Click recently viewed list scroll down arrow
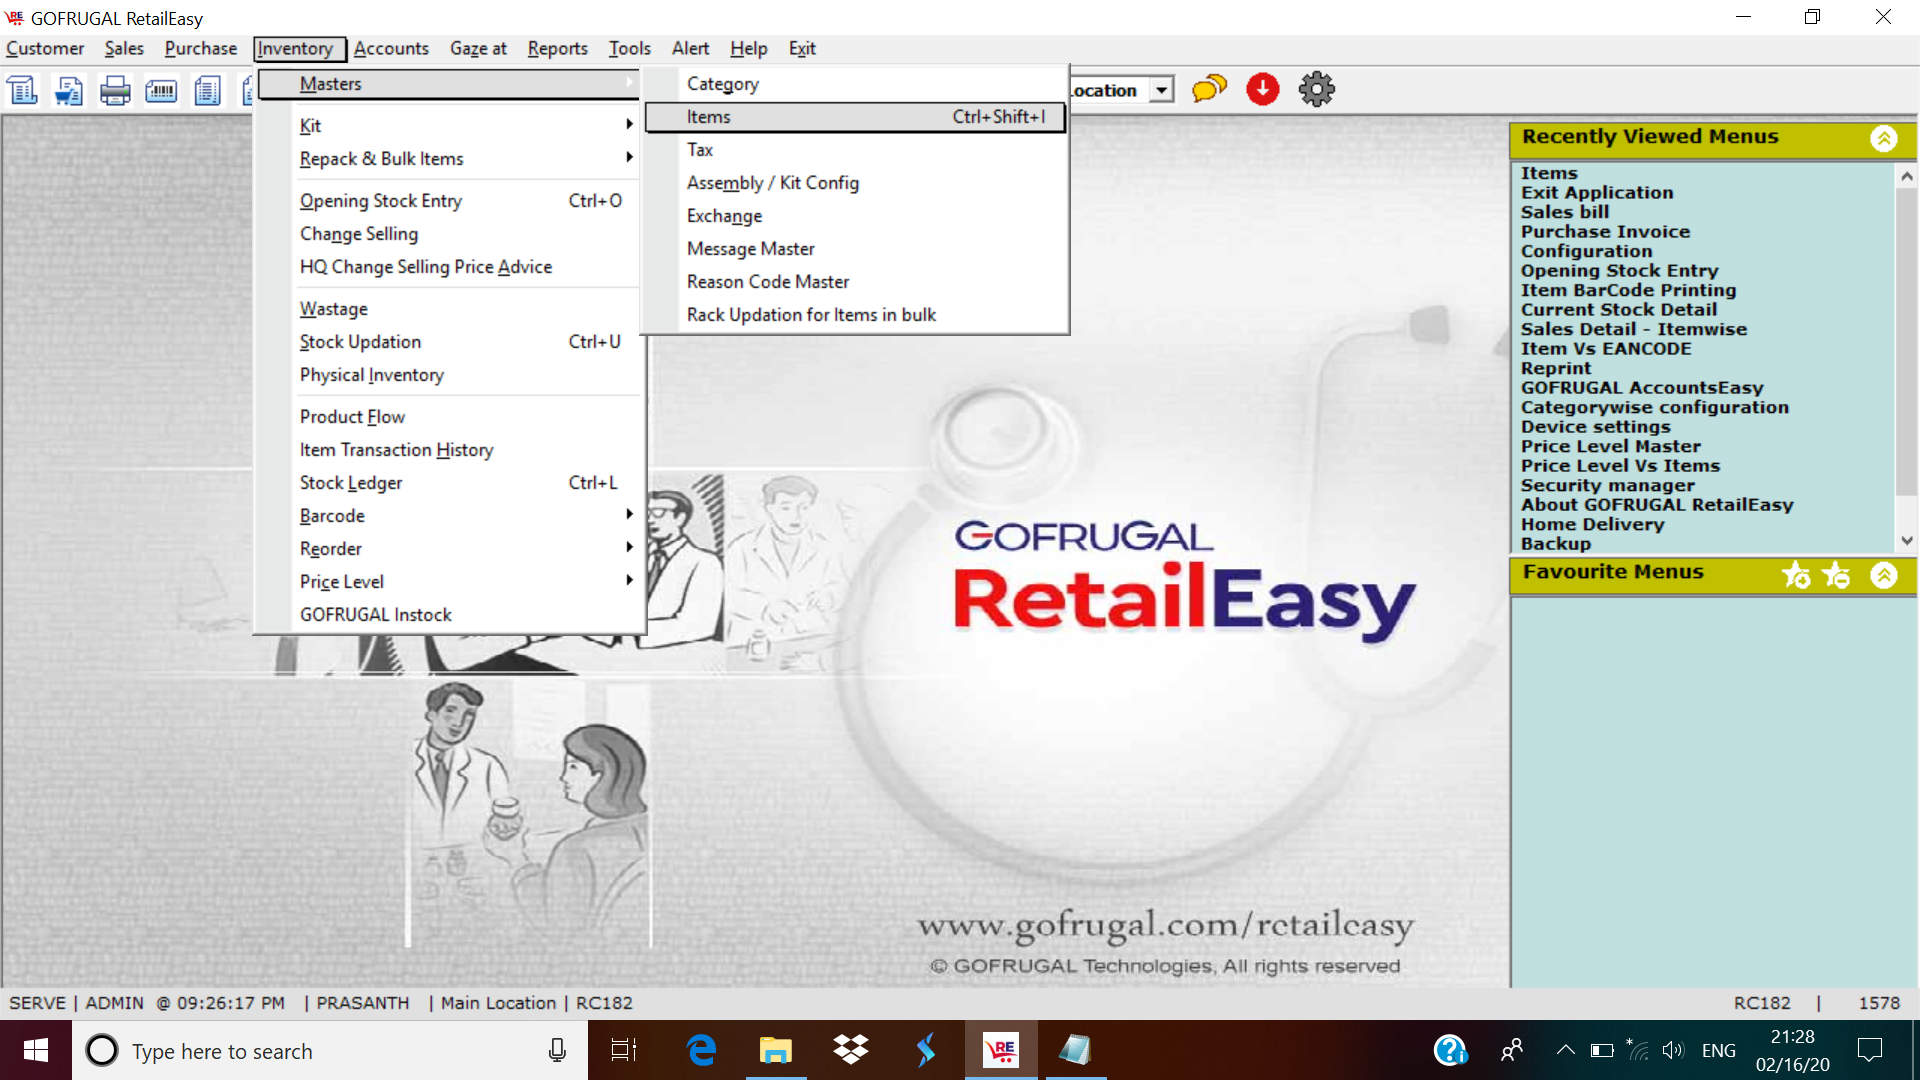The height and width of the screenshot is (1080, 1920). [1907, 540]
